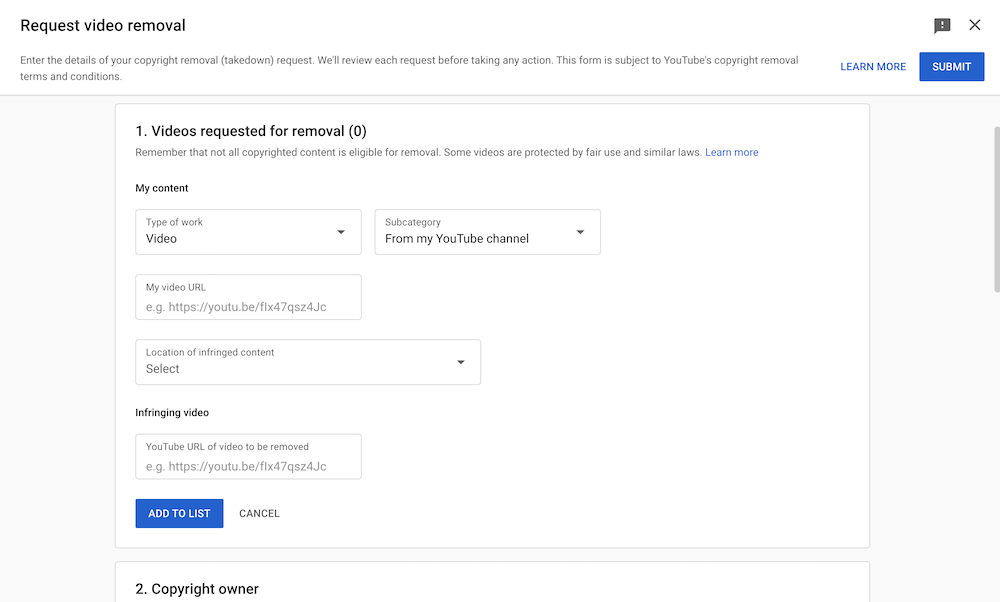Image resolution: width=1000 pixels, height=602 pixels.
Task: Submit the removal request
Action: (x=952, y=67)
